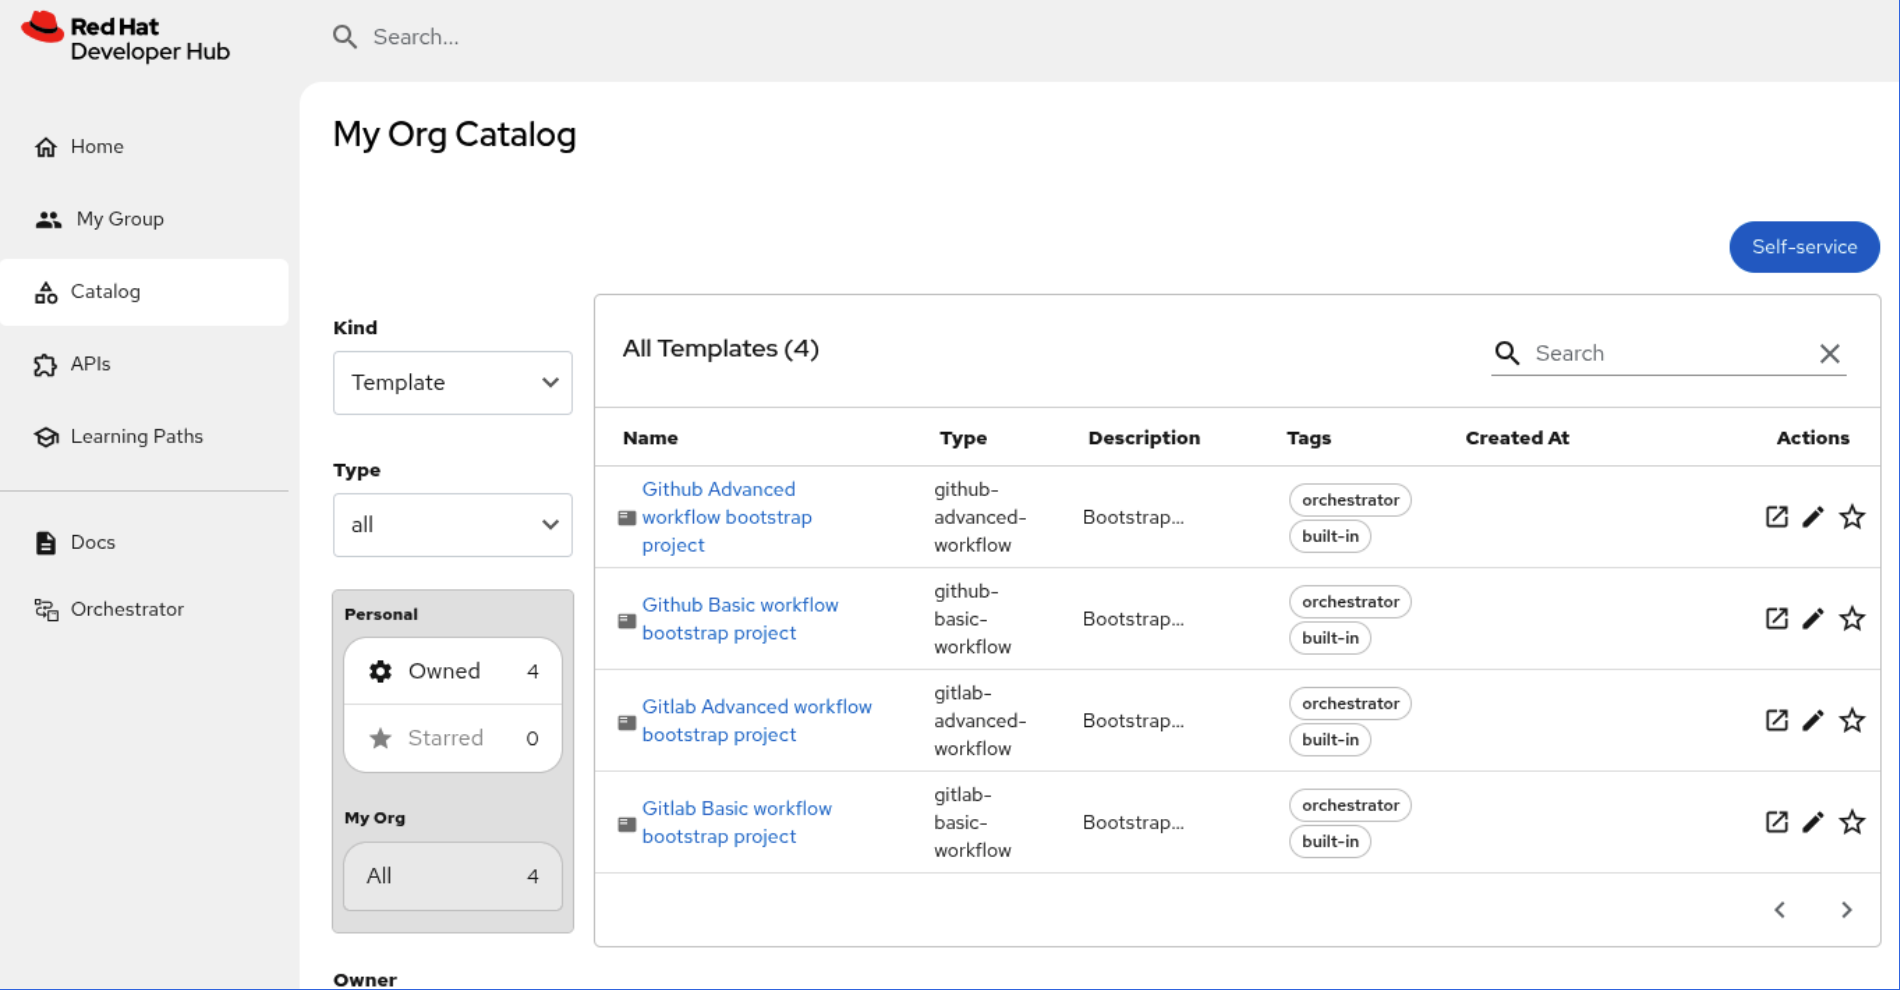1900x990 pixels.
Task: Open the Learning Paths icon
Action: (46, 436)
